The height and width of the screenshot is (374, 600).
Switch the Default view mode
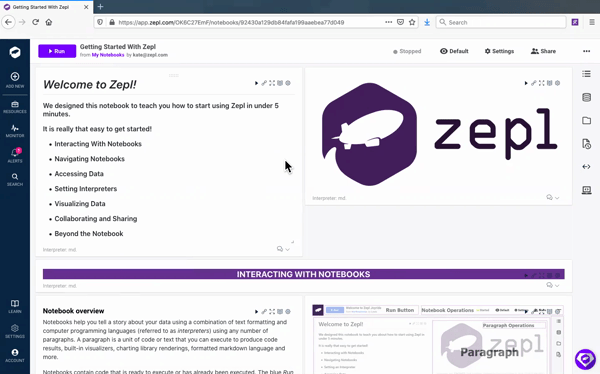(x=454, y=51)
